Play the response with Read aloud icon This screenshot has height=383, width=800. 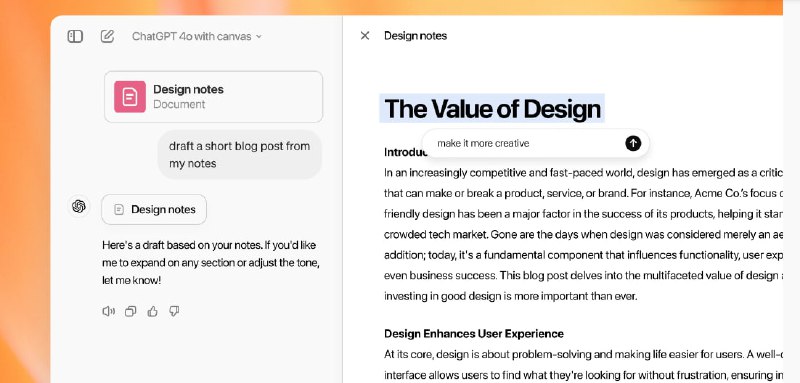[108, 311]
